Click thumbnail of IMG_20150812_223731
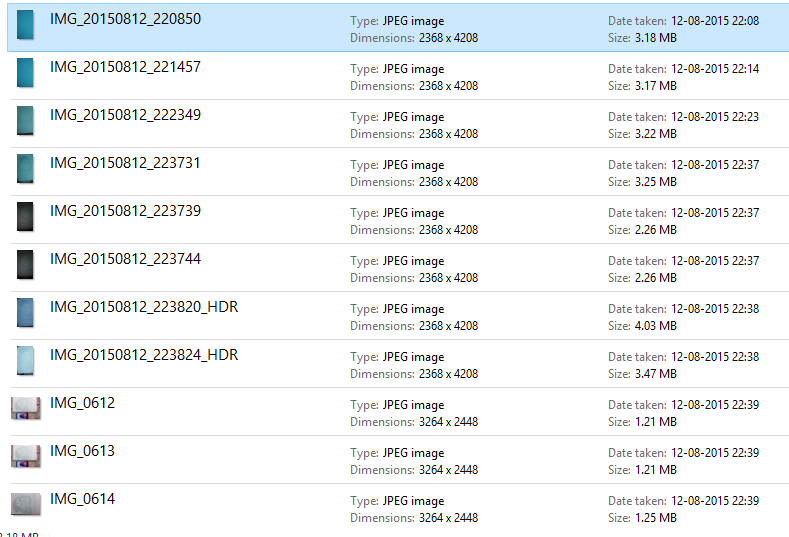Image resolution: width=789 pixels, height=537 pixels. coord(25,169)
